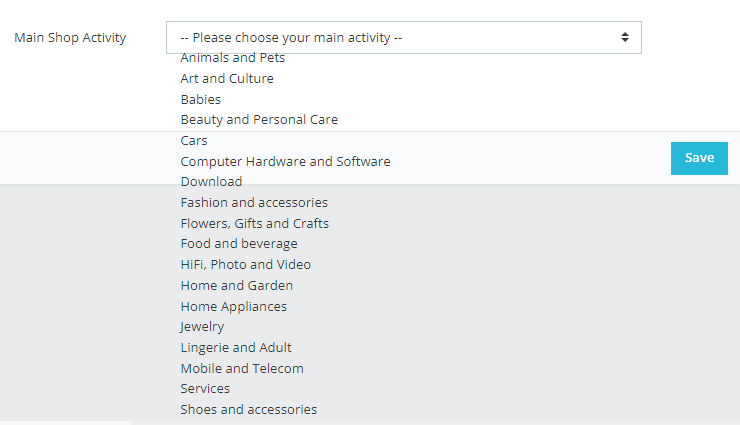Select the Download activity option
The width and height of the screenshot is (740, 425).
point(211,181)
